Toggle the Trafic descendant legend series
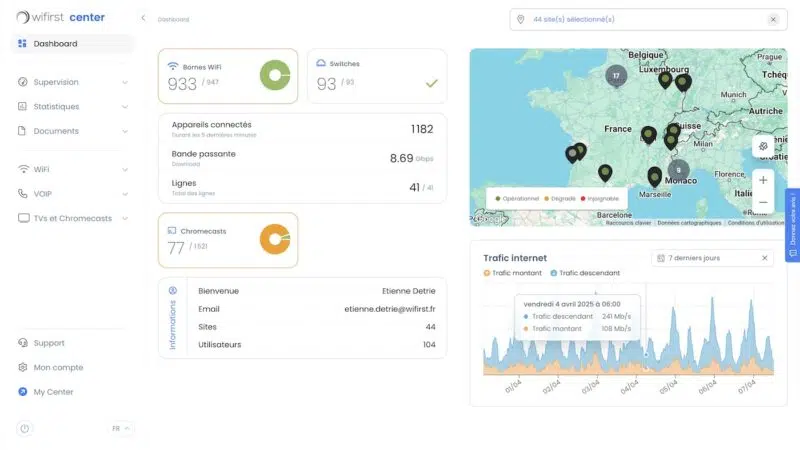 585,273
